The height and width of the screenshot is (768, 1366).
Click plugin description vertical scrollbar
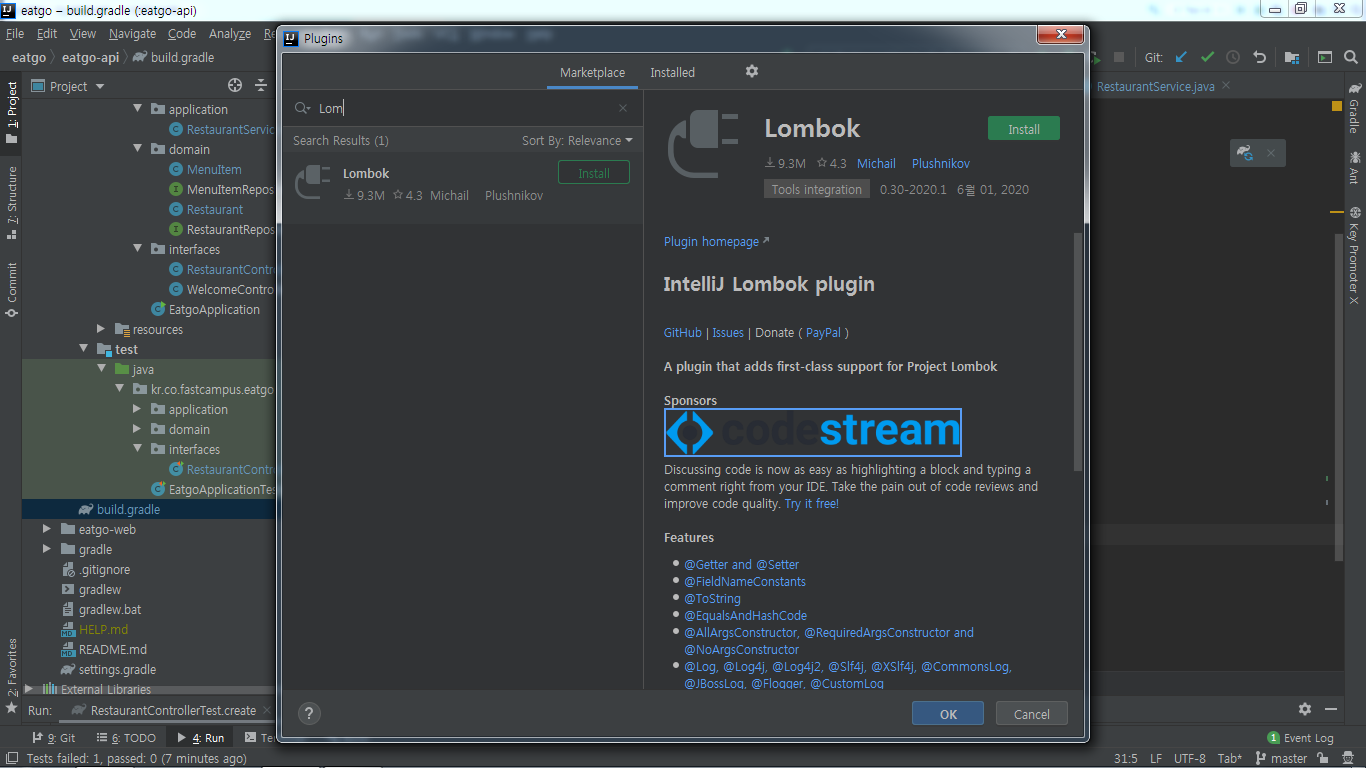pyautogui.click(x=1078, y=352)
